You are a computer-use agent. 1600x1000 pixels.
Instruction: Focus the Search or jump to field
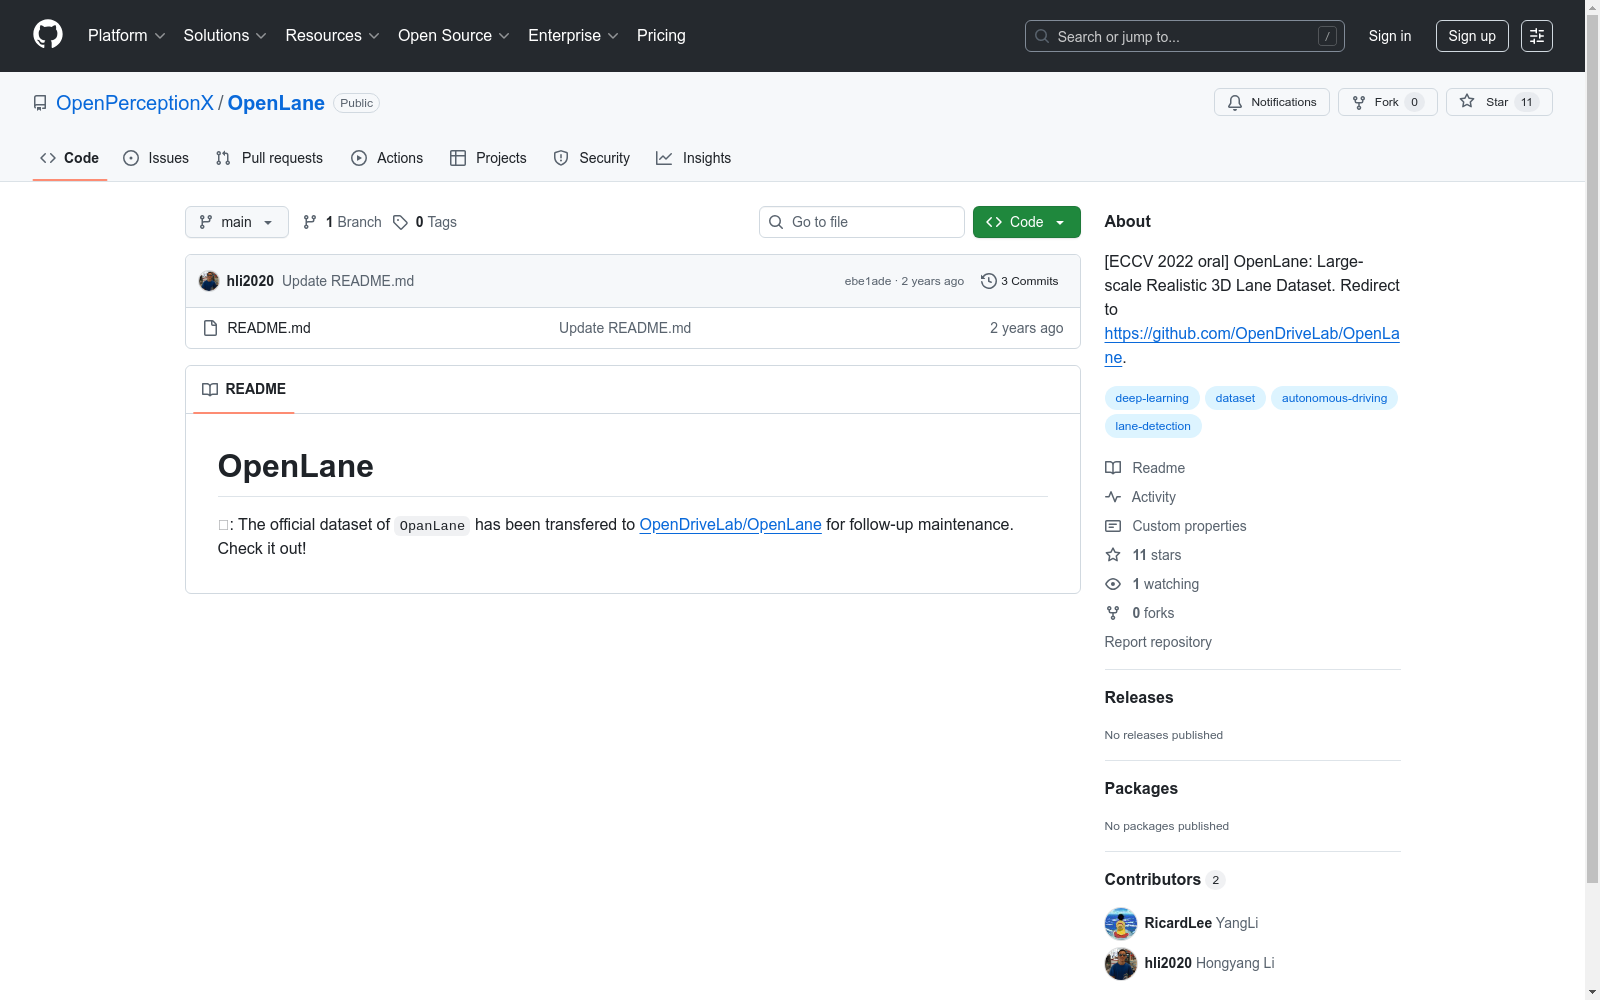click(1185, 36)
